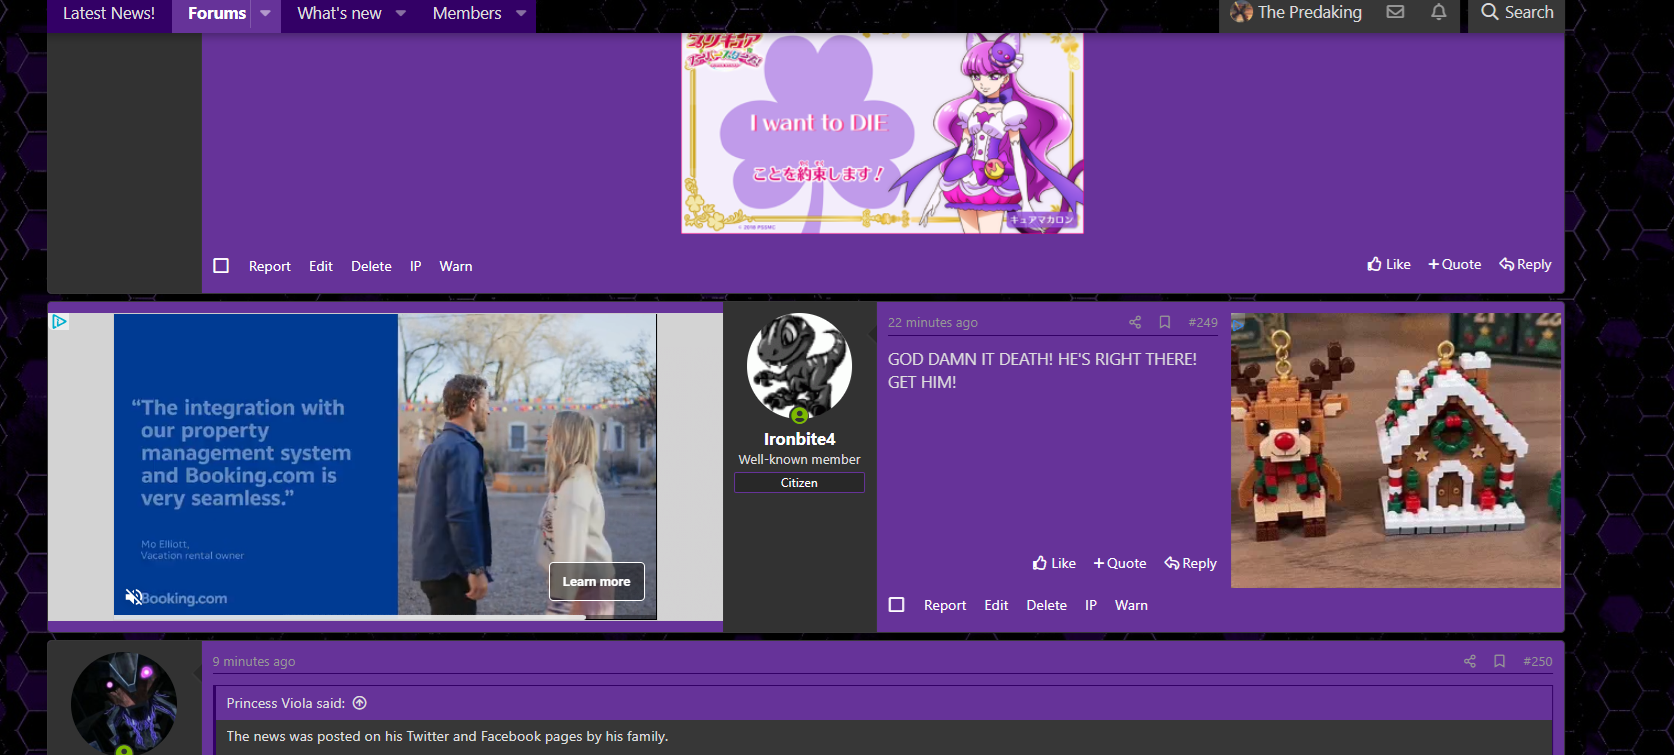This screenshot has width=1674, height=755.
Task: Click Learn more on Booking.com ad
Action: click(x=597, y=581)
